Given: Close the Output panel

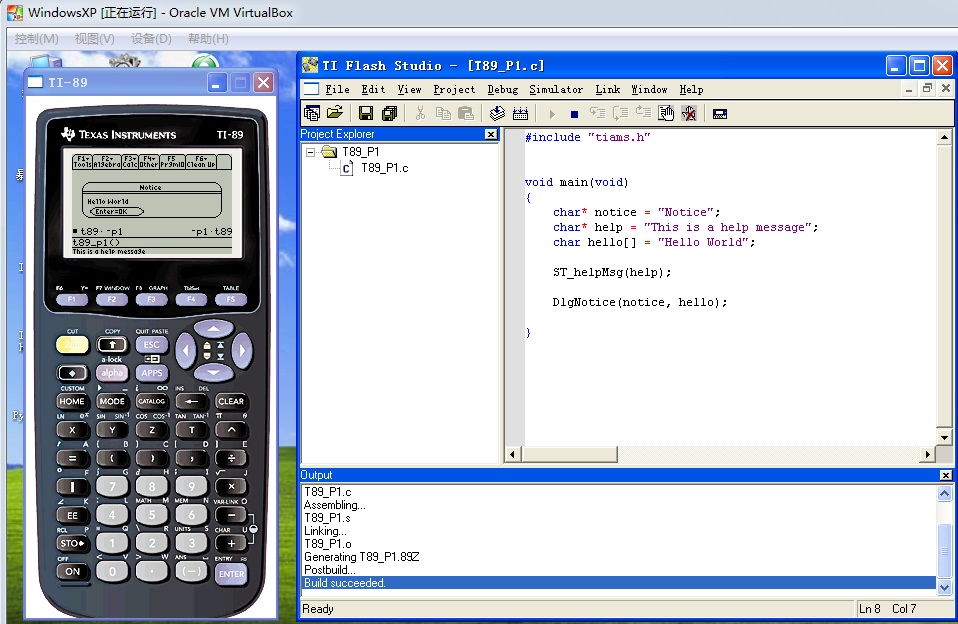Looking at the screenshot, I should [x=946, y=475].
